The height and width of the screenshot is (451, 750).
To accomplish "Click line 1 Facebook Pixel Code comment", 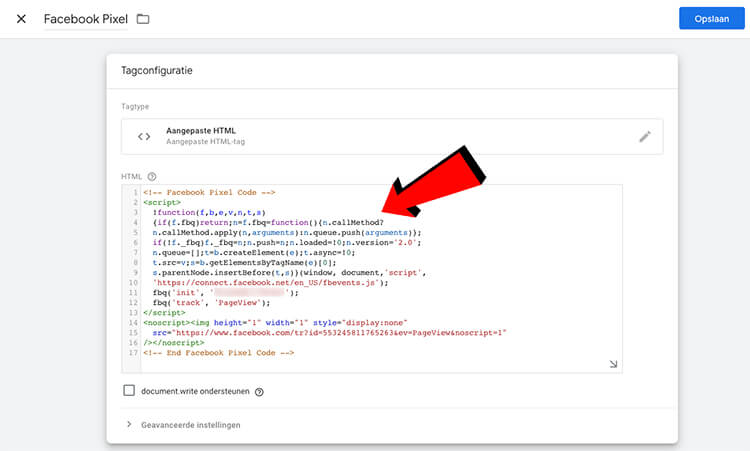I will click(x=209, y=192).
